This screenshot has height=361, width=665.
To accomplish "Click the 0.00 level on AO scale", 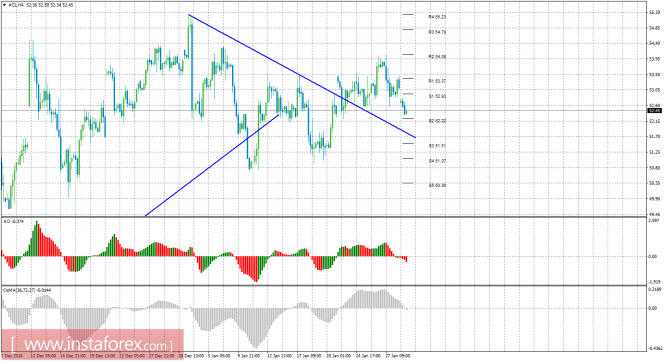I will [653, 256].
